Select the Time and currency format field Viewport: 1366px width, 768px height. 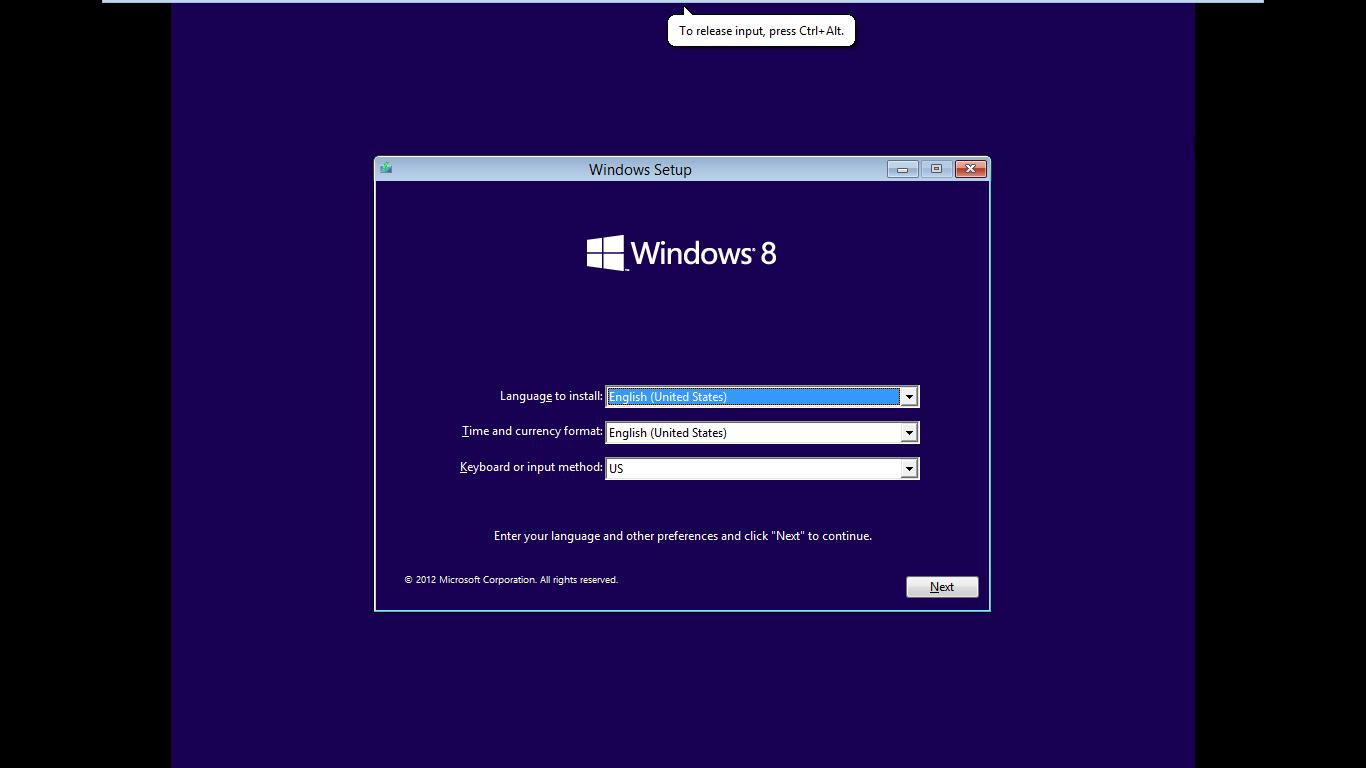tap(762, 433)
